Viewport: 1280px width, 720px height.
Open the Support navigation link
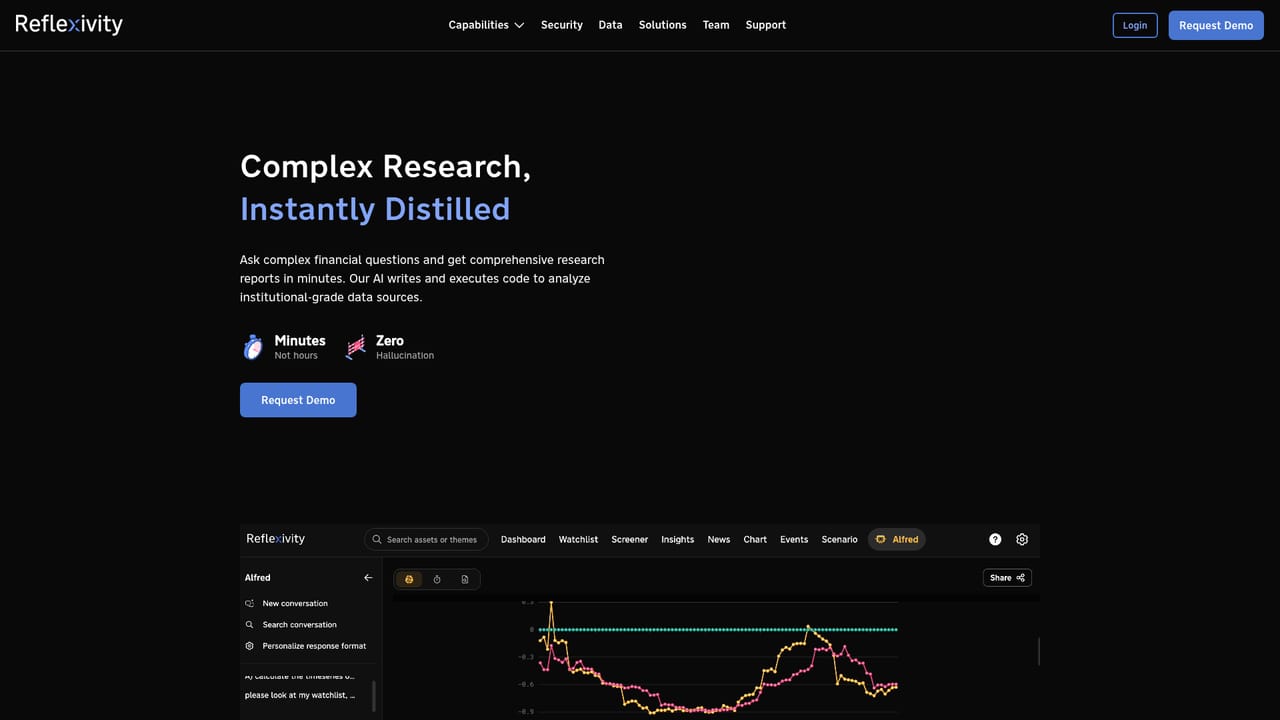(x=766, y=25)
